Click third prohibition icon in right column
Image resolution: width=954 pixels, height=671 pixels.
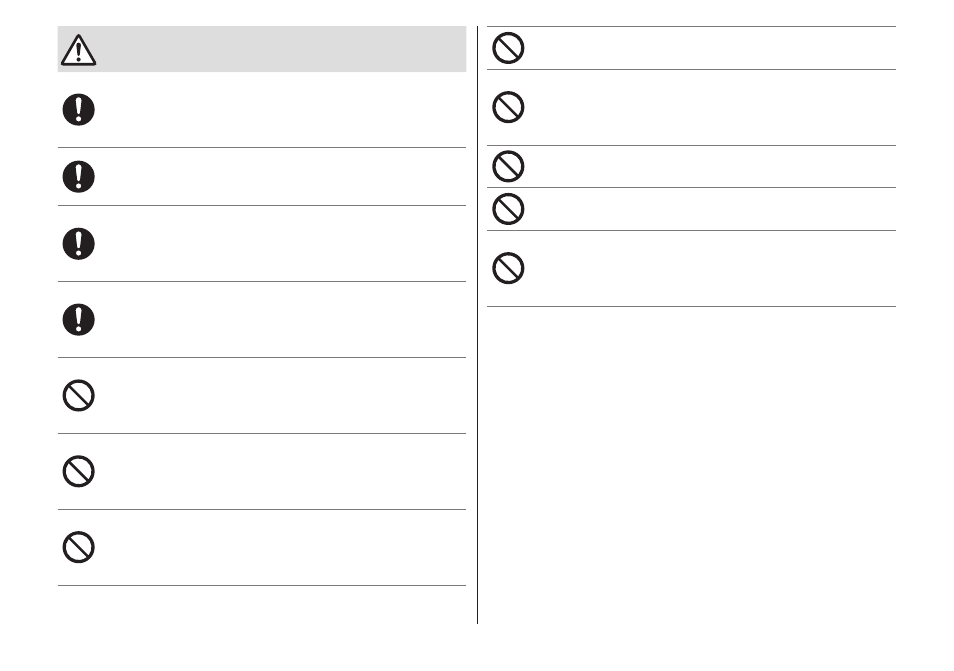(x=508, y=166)
